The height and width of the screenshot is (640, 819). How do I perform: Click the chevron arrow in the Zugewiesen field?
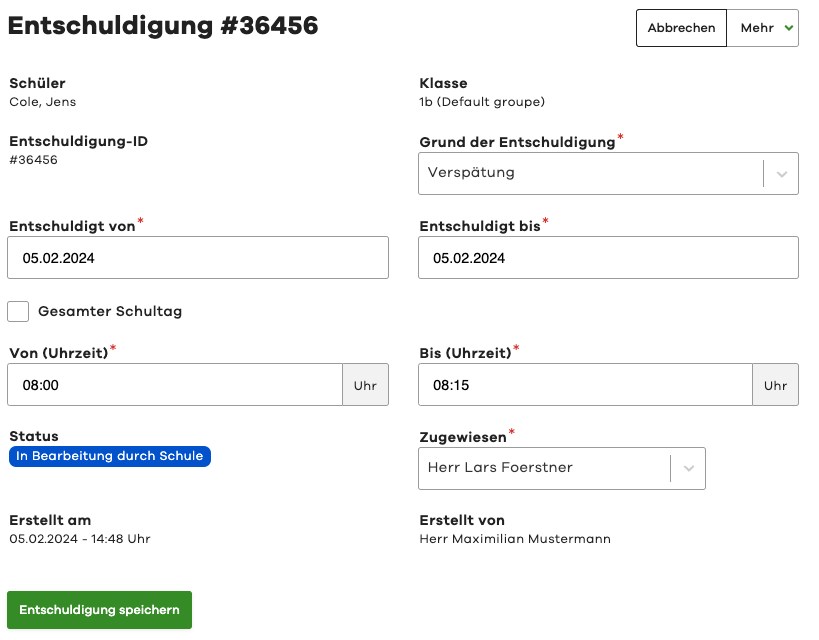point(688,468)
